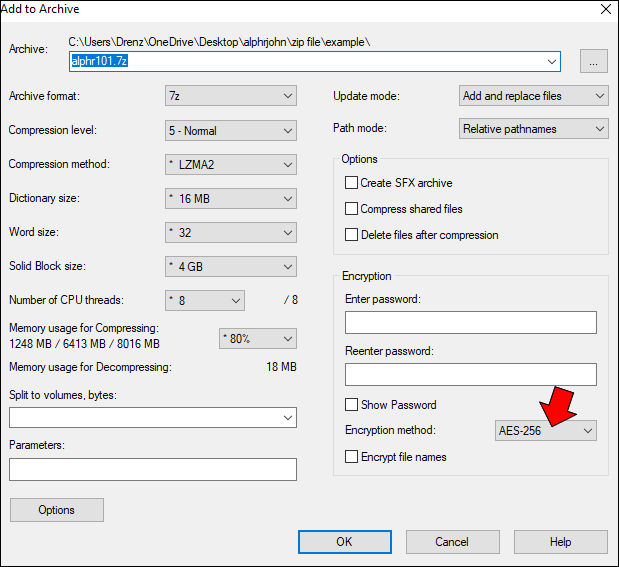The image size is (619, 567).
Task: Toggle the Show Password checkbox
Action: pos(351,405)
